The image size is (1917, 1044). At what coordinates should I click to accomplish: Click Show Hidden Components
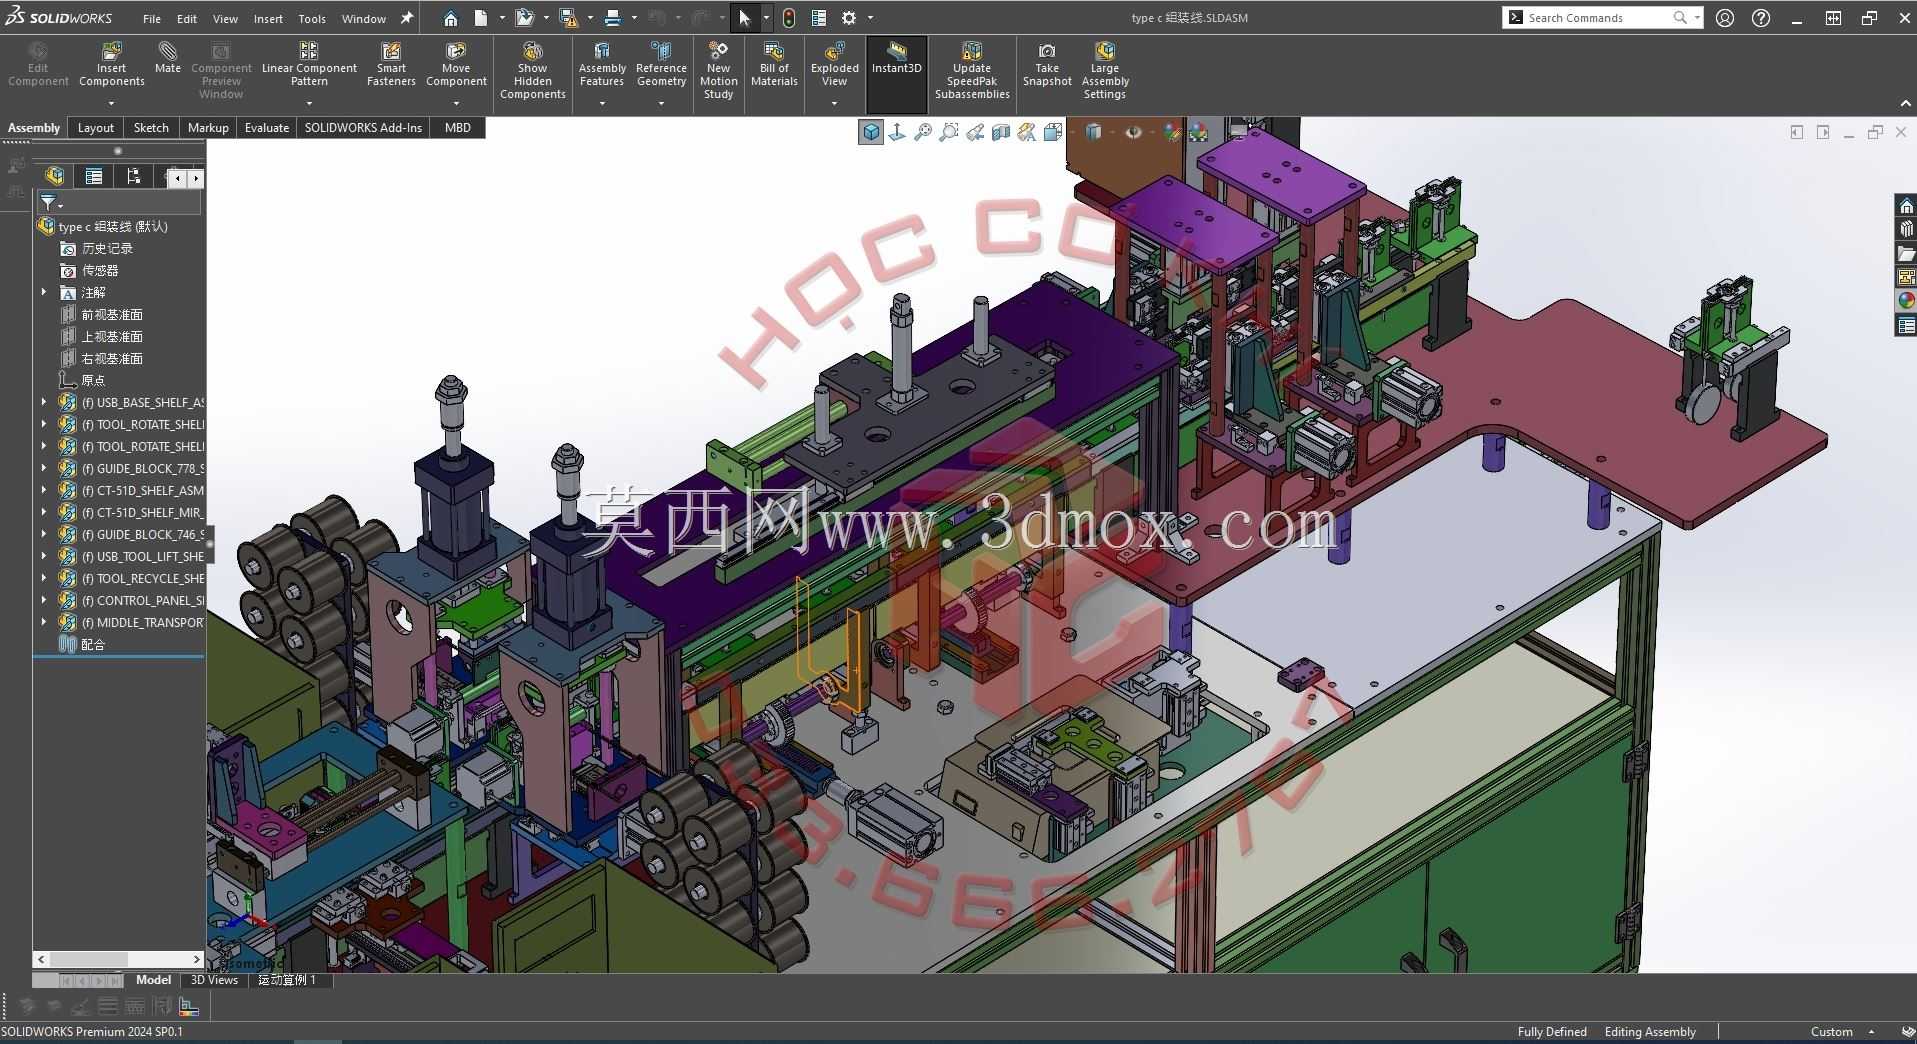[533, 70]
